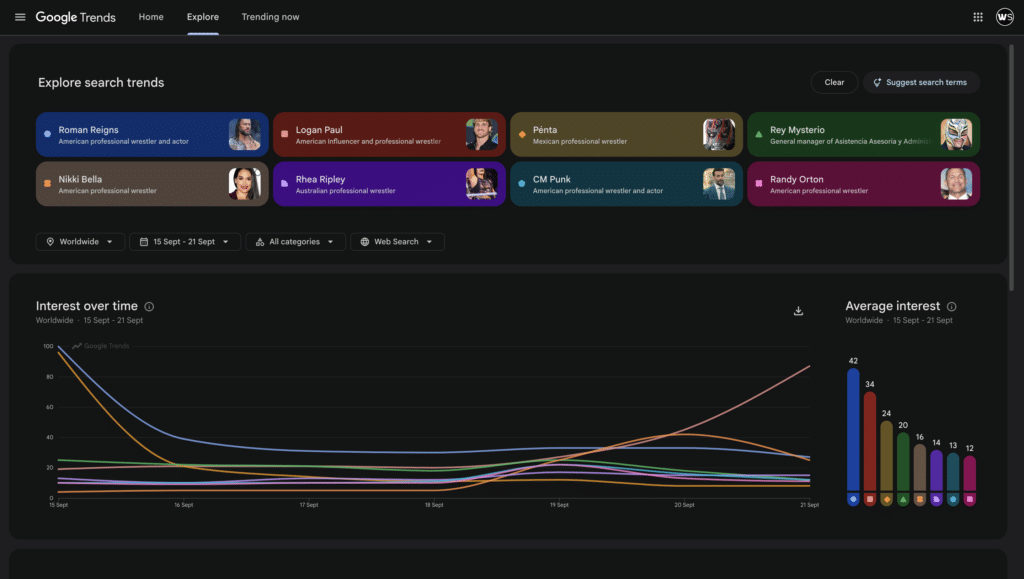
Task: Click the 19 Sept axis label
Action: coord(559,505)
